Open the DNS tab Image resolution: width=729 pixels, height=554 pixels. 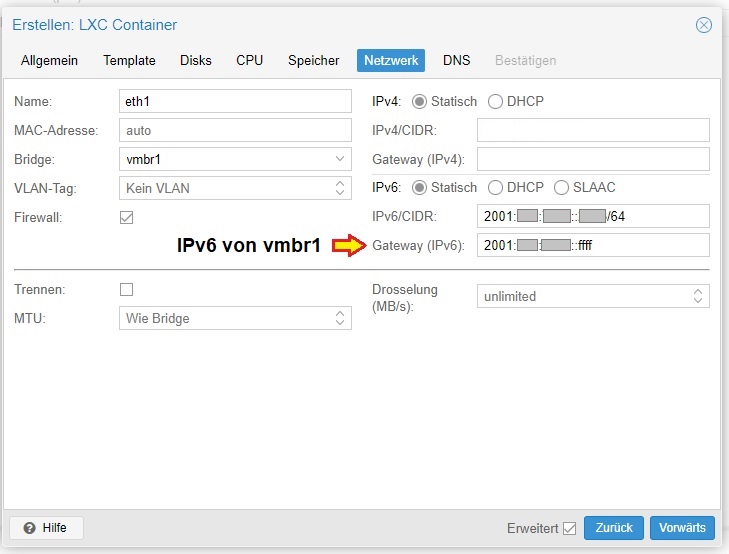(x=456, y=61)
